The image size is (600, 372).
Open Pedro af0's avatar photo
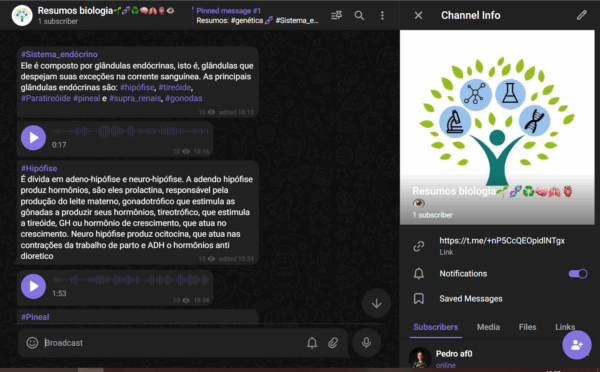[x=420, y=358]
